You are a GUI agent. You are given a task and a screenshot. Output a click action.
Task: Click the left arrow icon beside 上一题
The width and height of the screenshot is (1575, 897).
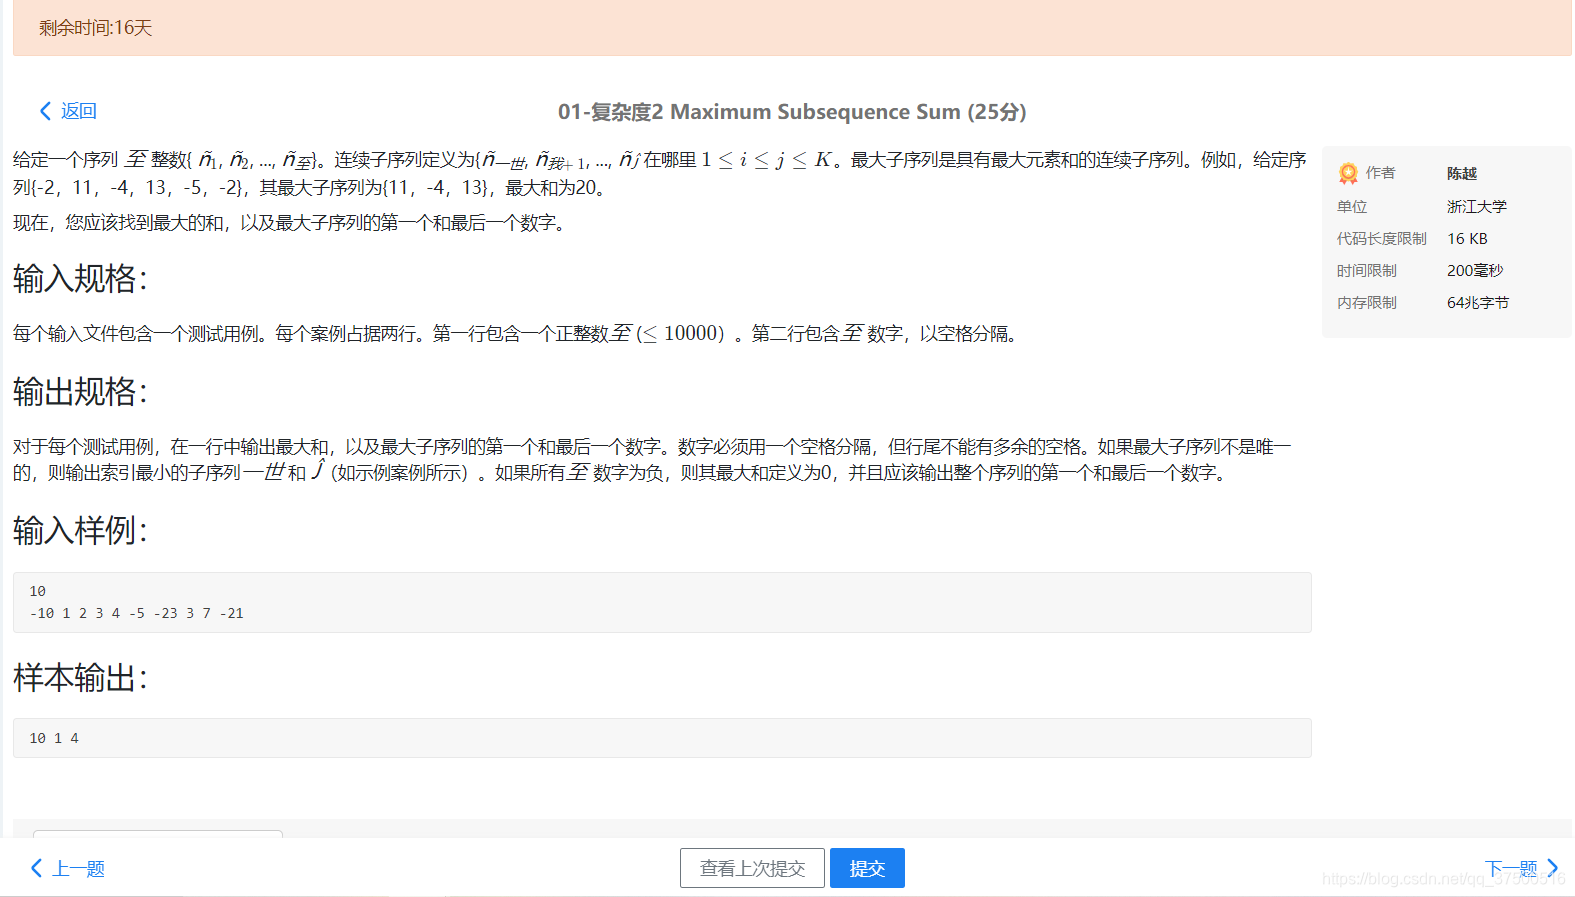[37, 868]
